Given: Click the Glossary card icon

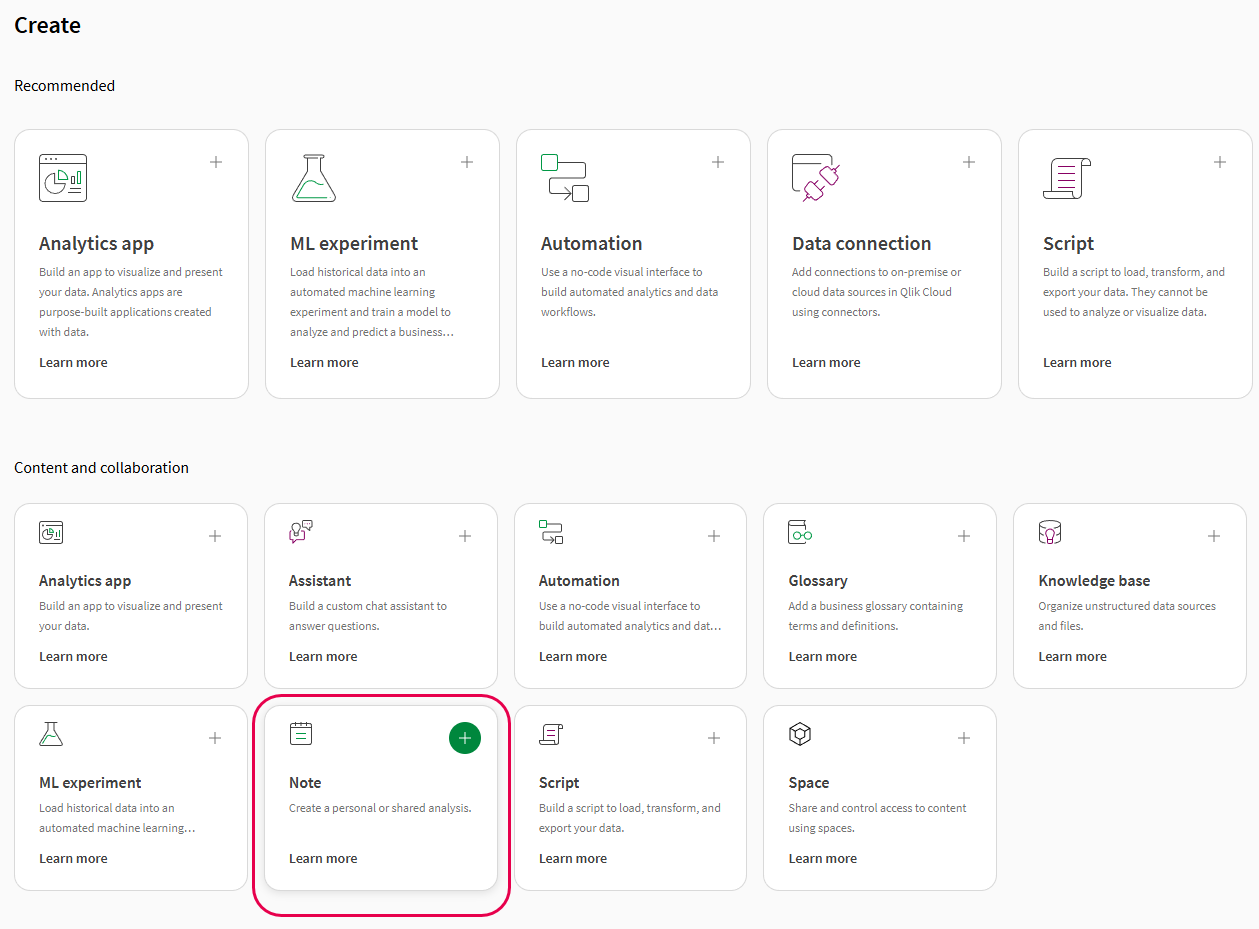Looking at the screenshot, I should (800, 532).
